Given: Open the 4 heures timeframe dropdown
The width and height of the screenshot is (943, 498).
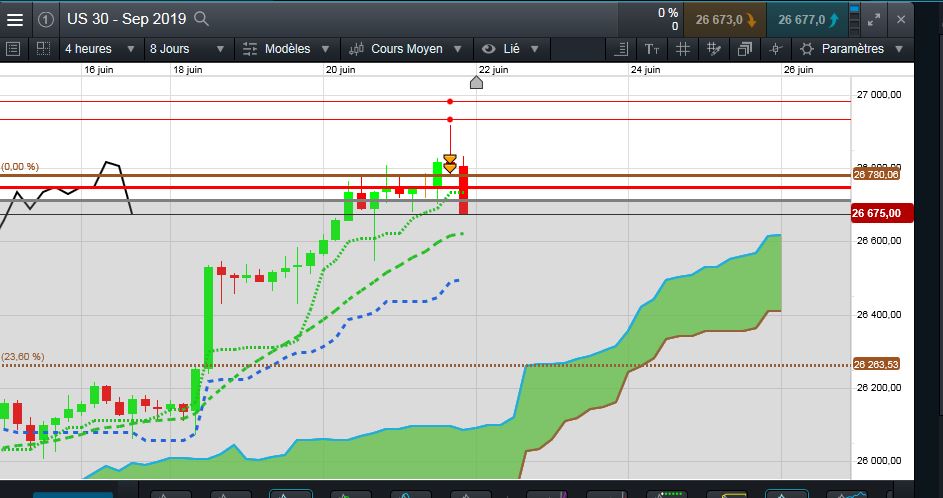Looking at the screenshot, I should [99, 49].
